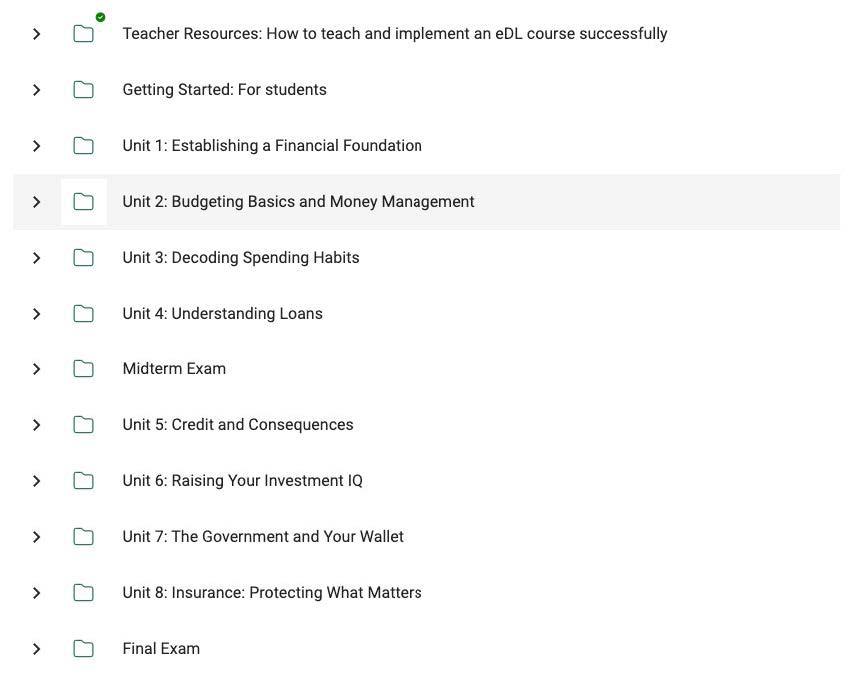
Task: Open Unit 2: Budgeting Basics and Money Management
Action: 298,202
